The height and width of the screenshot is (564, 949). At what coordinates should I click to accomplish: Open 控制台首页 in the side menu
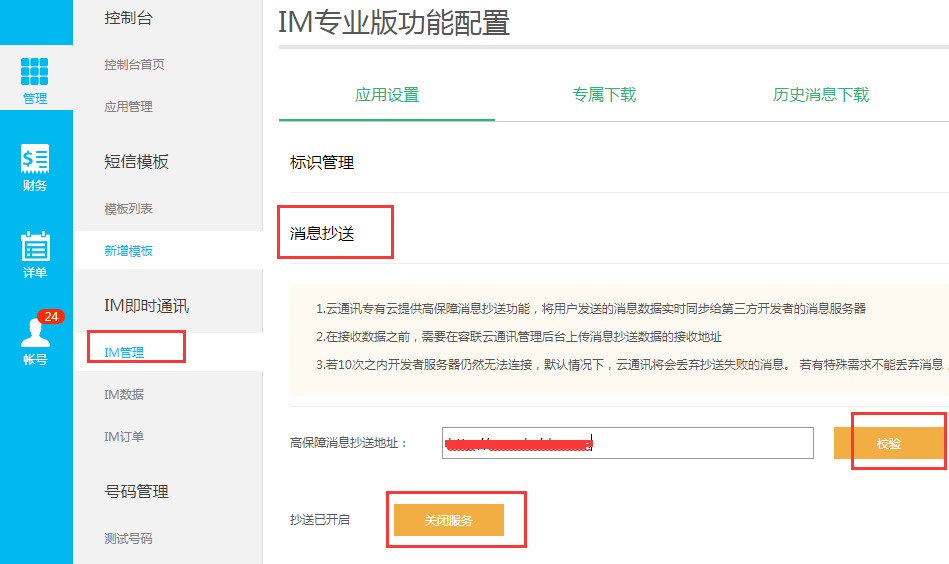click(x=134, y=65)
